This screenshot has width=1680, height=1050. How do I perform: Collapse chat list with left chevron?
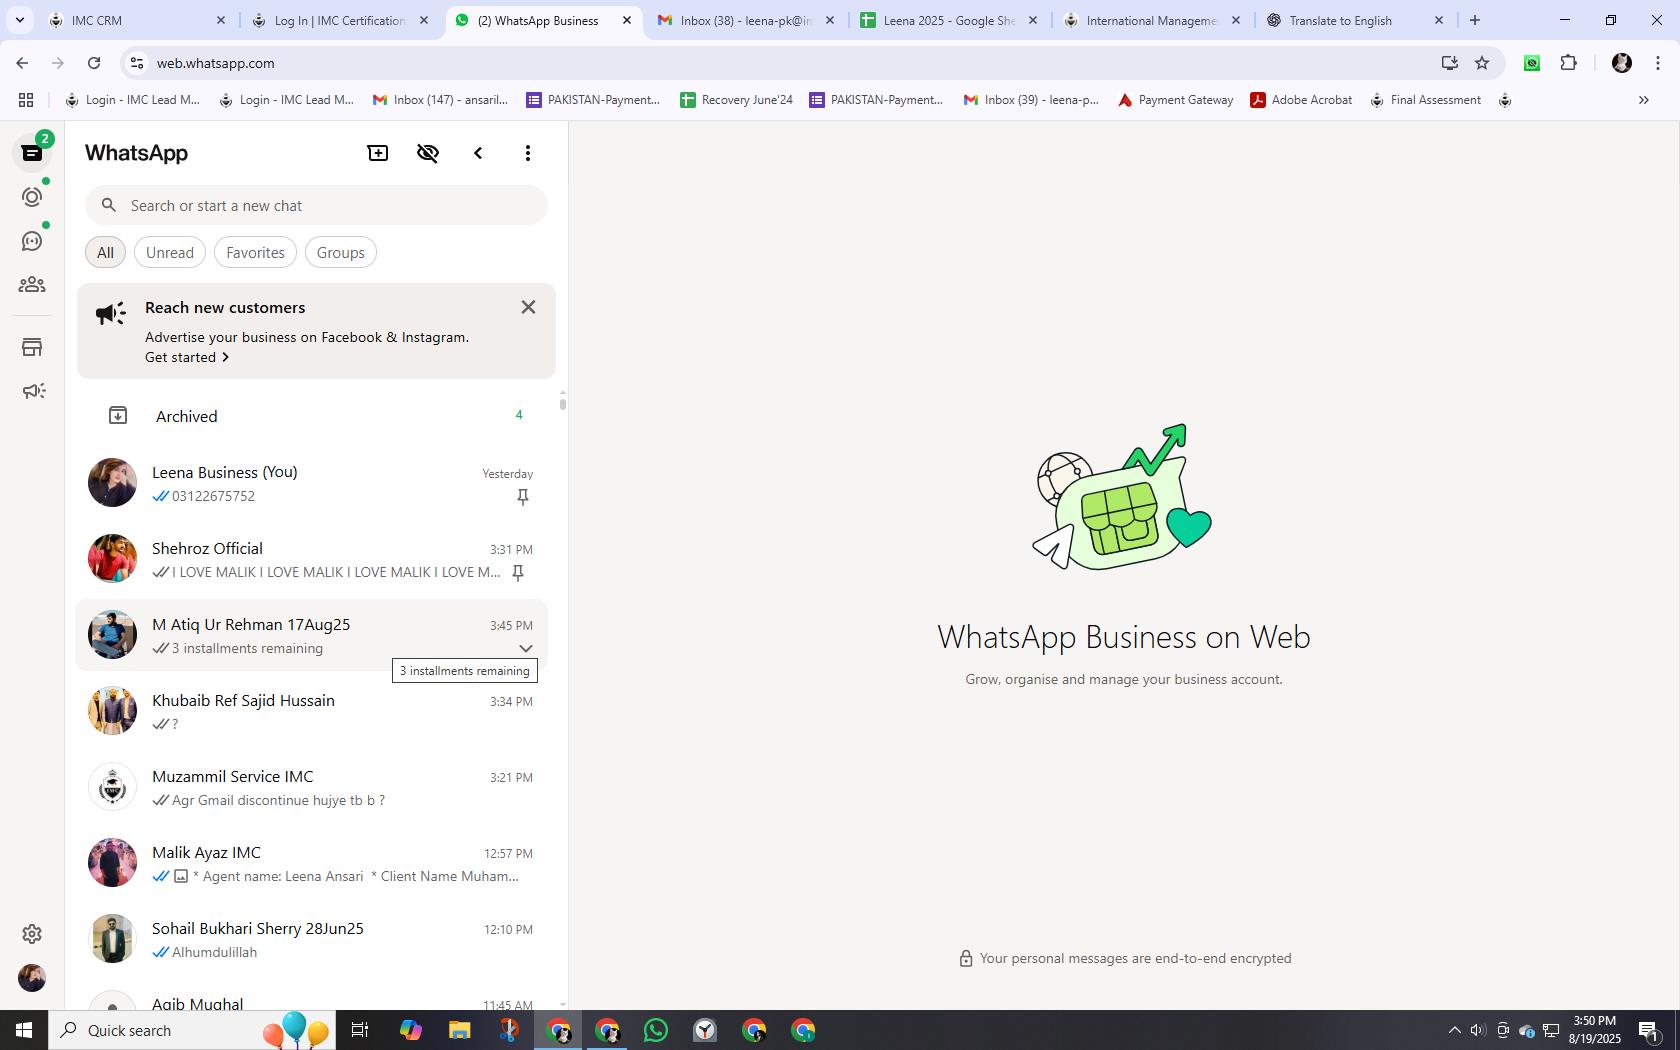pos(478,153)
